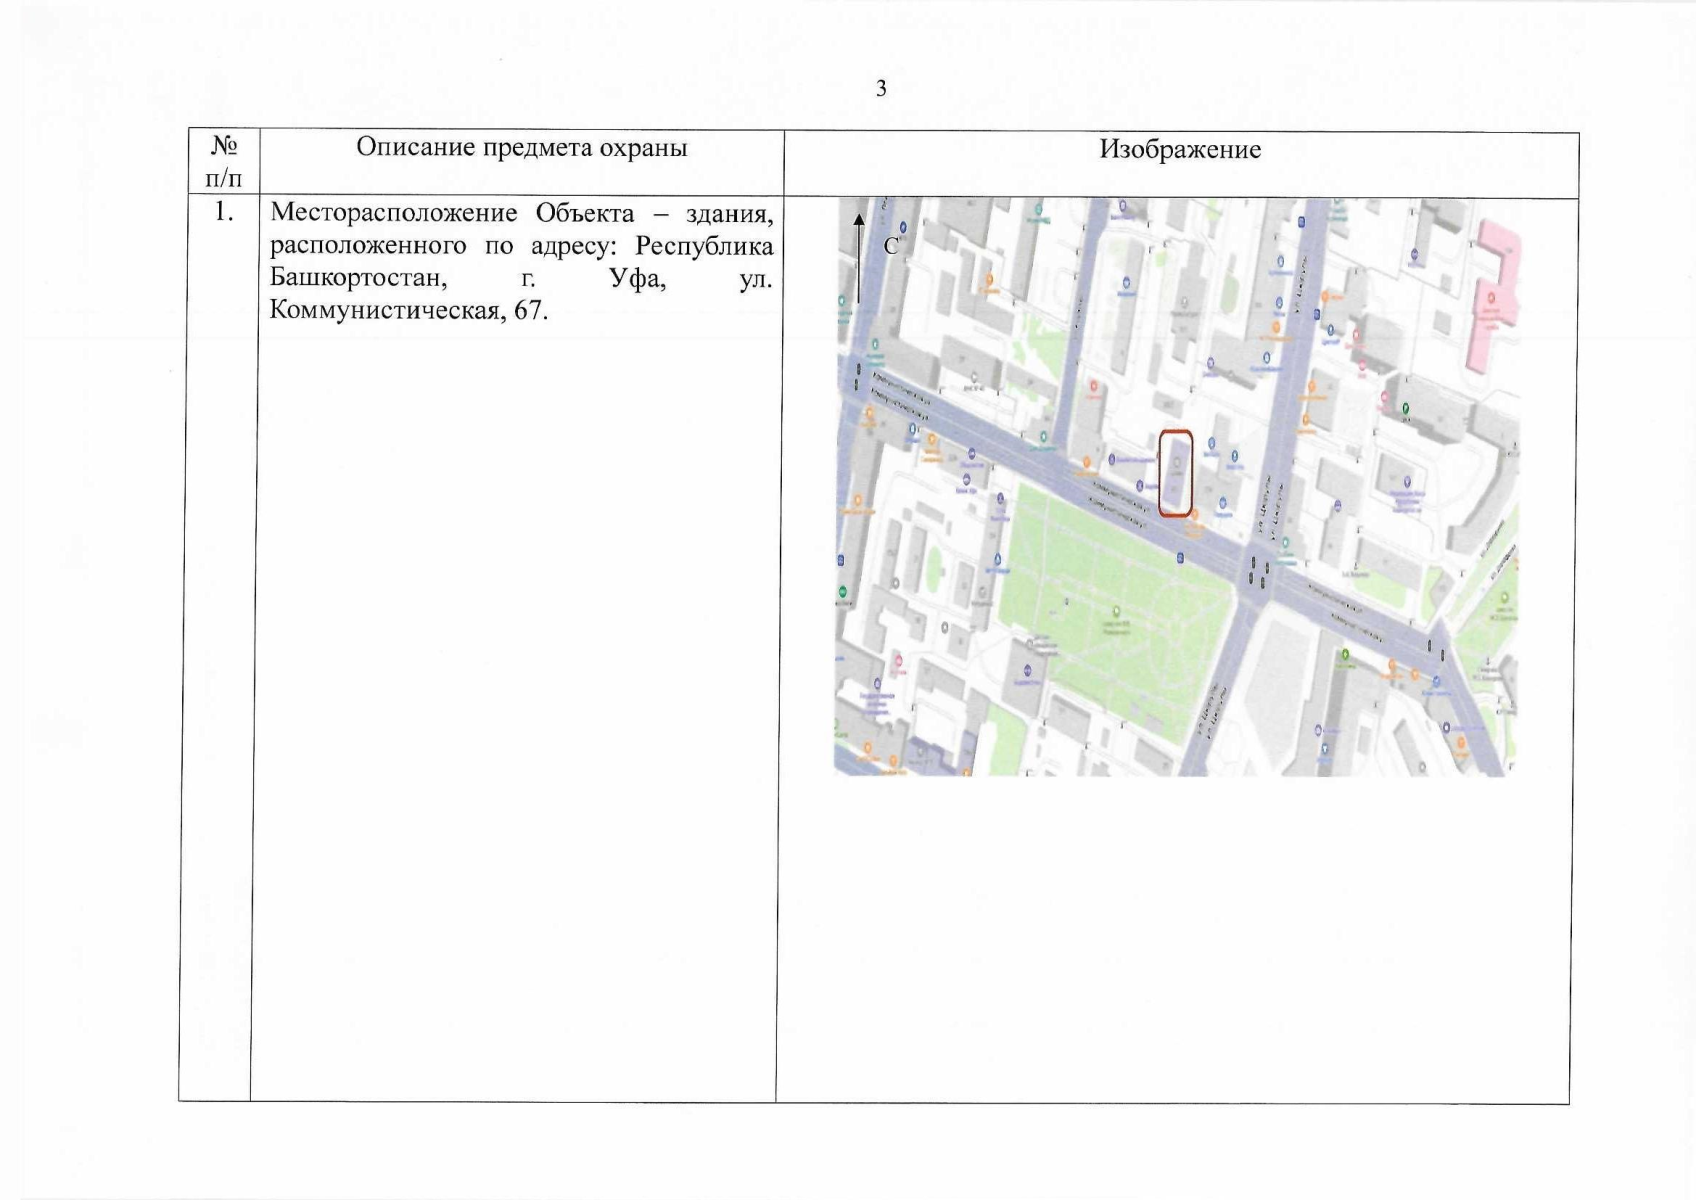Click the 'Изображение' column header
The height and width of the screenshot is (1200, 1696).
tap(1180, 150)
